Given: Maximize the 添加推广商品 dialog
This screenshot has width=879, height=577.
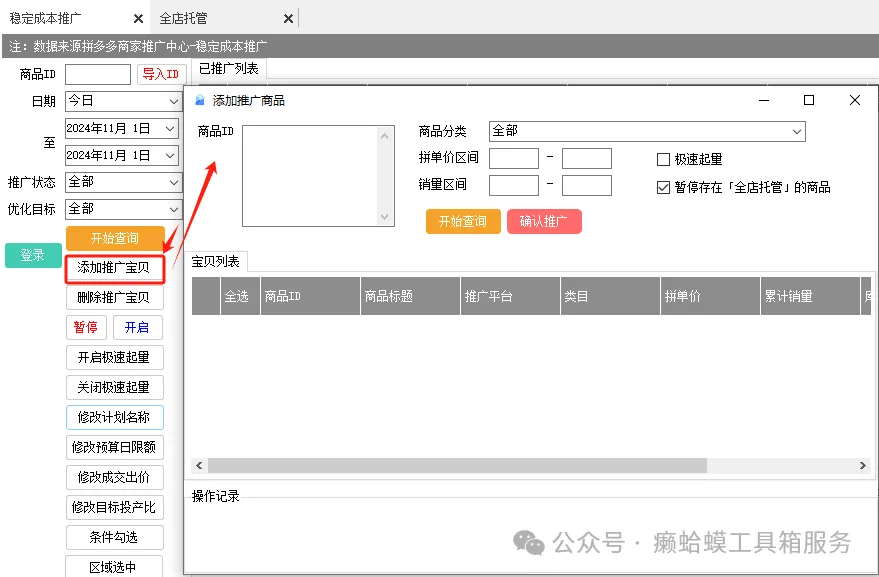Looking at the screenshot, I should 809,100.
